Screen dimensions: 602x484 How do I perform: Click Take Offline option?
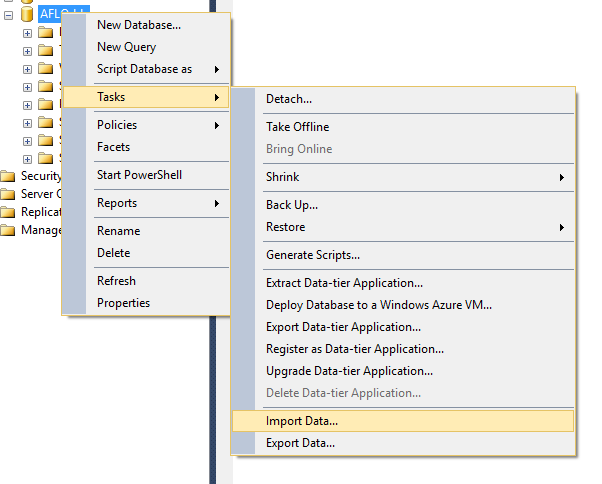click(x=297, y=127)
